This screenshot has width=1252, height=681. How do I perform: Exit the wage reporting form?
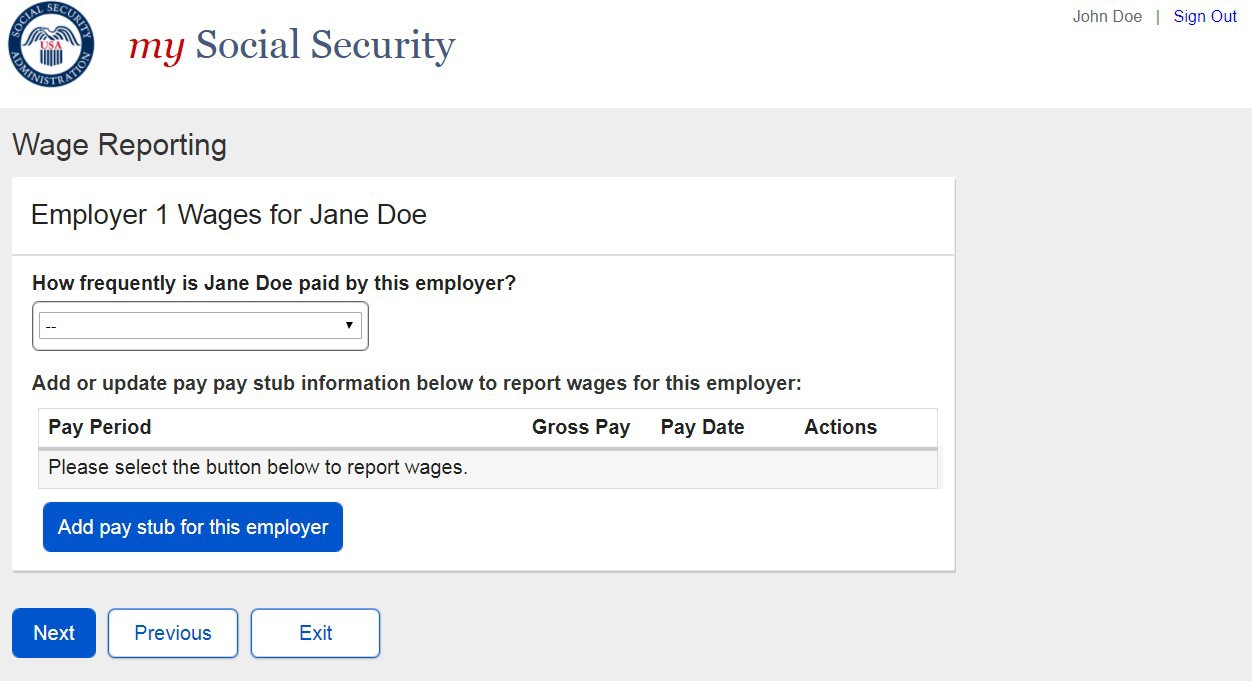tap(315, 633)
